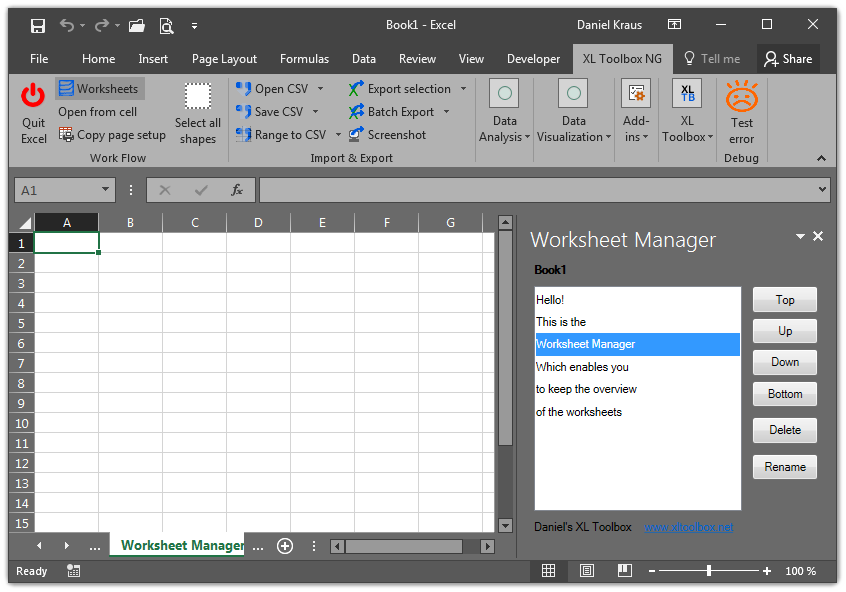
Task: Click the Test error sad face icon
Action: point(742,97)
